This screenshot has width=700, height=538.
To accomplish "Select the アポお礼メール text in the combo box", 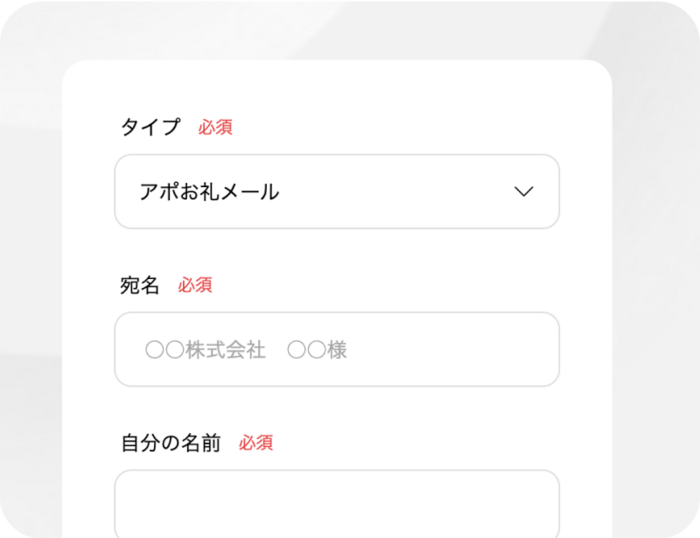I will pos(209,192).
